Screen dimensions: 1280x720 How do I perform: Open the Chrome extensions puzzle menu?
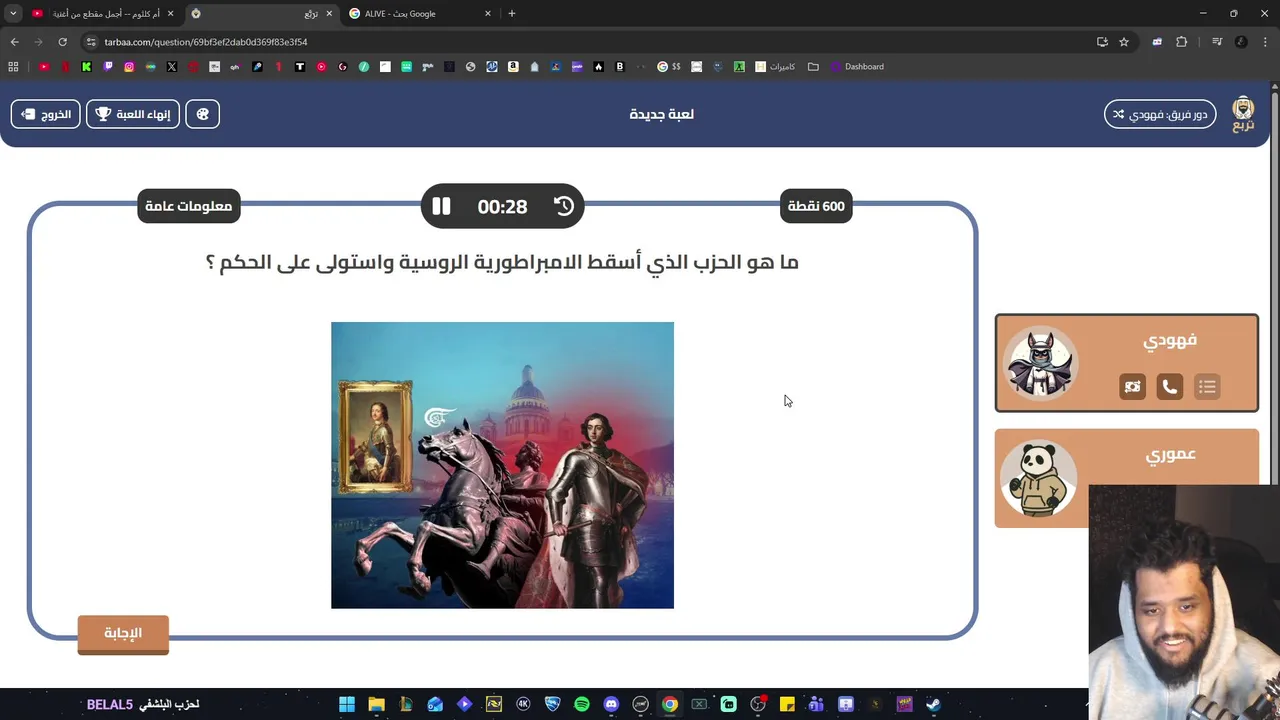point(1181,42)
